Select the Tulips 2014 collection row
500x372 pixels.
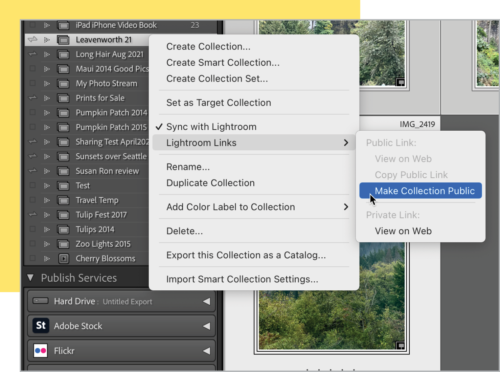pyautogui.click(x=87, y=230)
